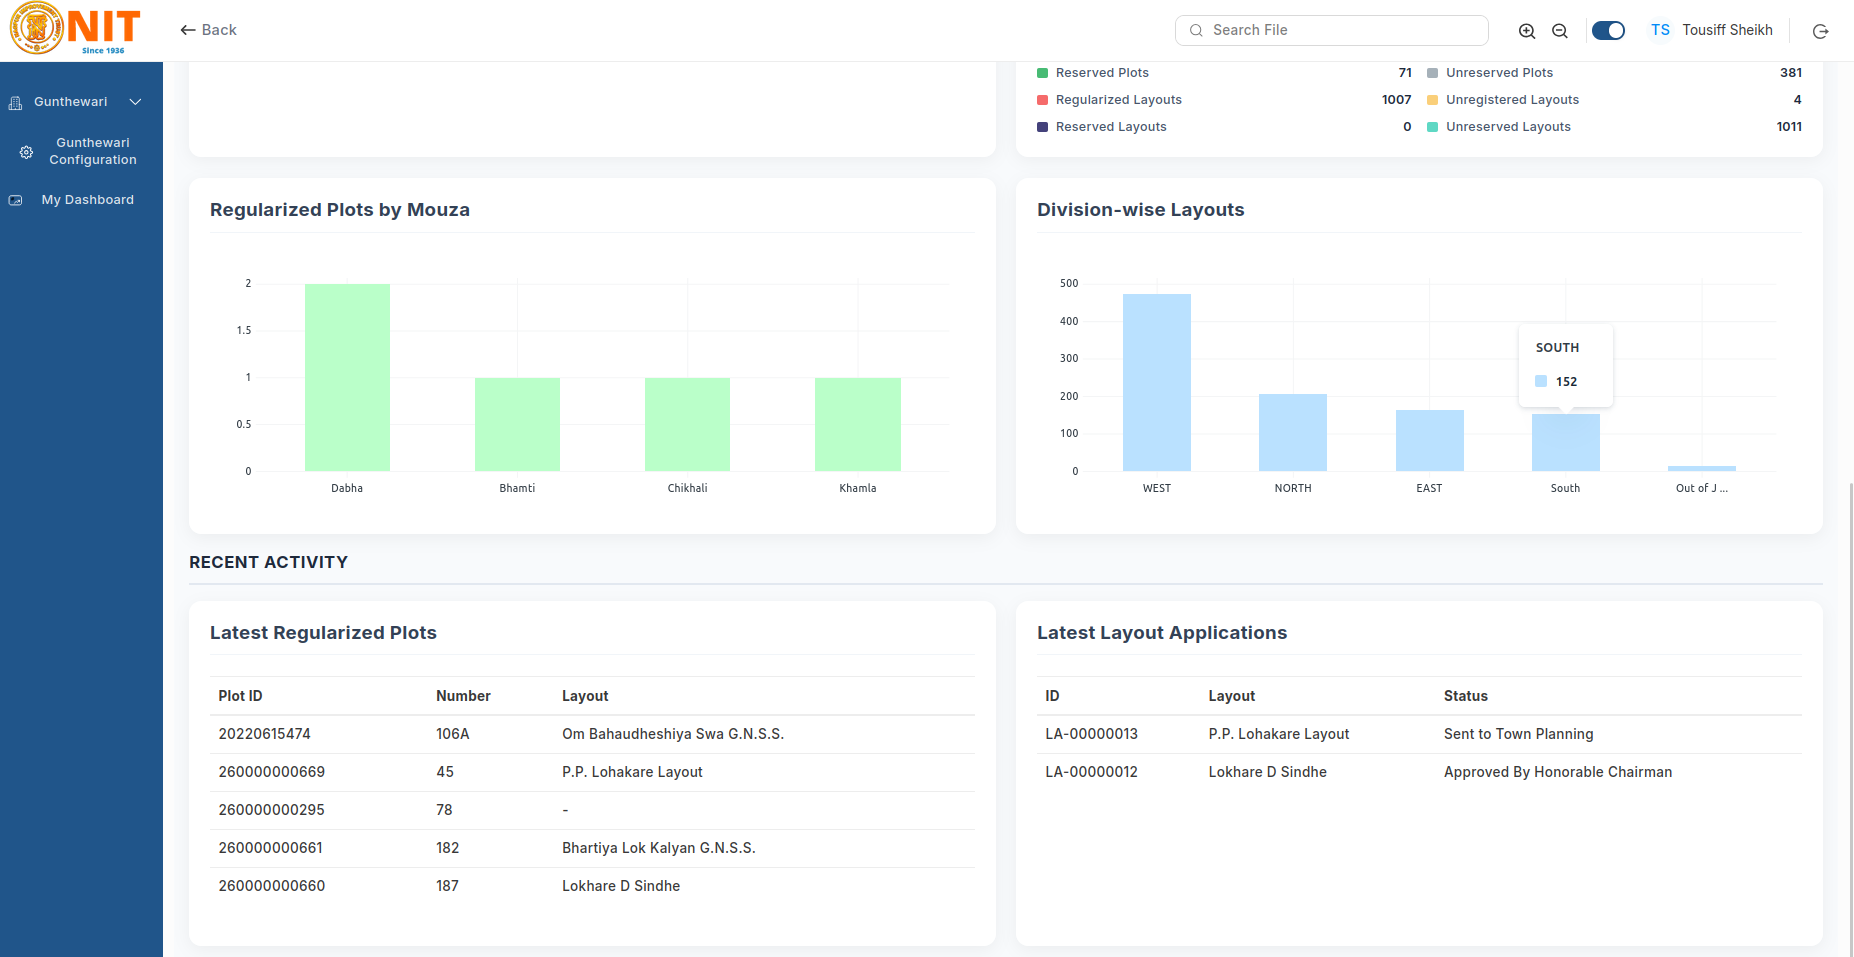Toggle the theme switch in header
This screenshot has height=957, width=1854.
pos(1608,30)
